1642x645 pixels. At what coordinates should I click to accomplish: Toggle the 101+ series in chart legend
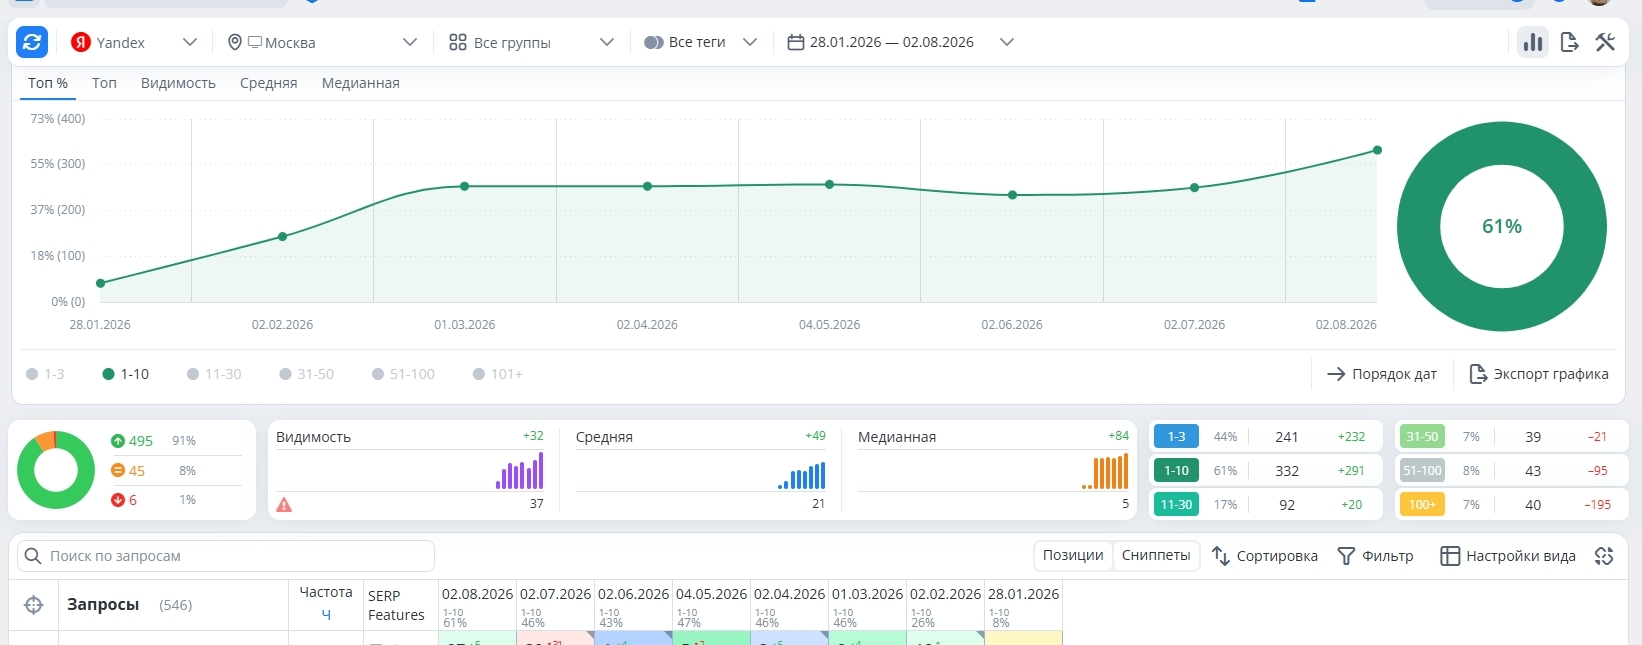(498, 374)
